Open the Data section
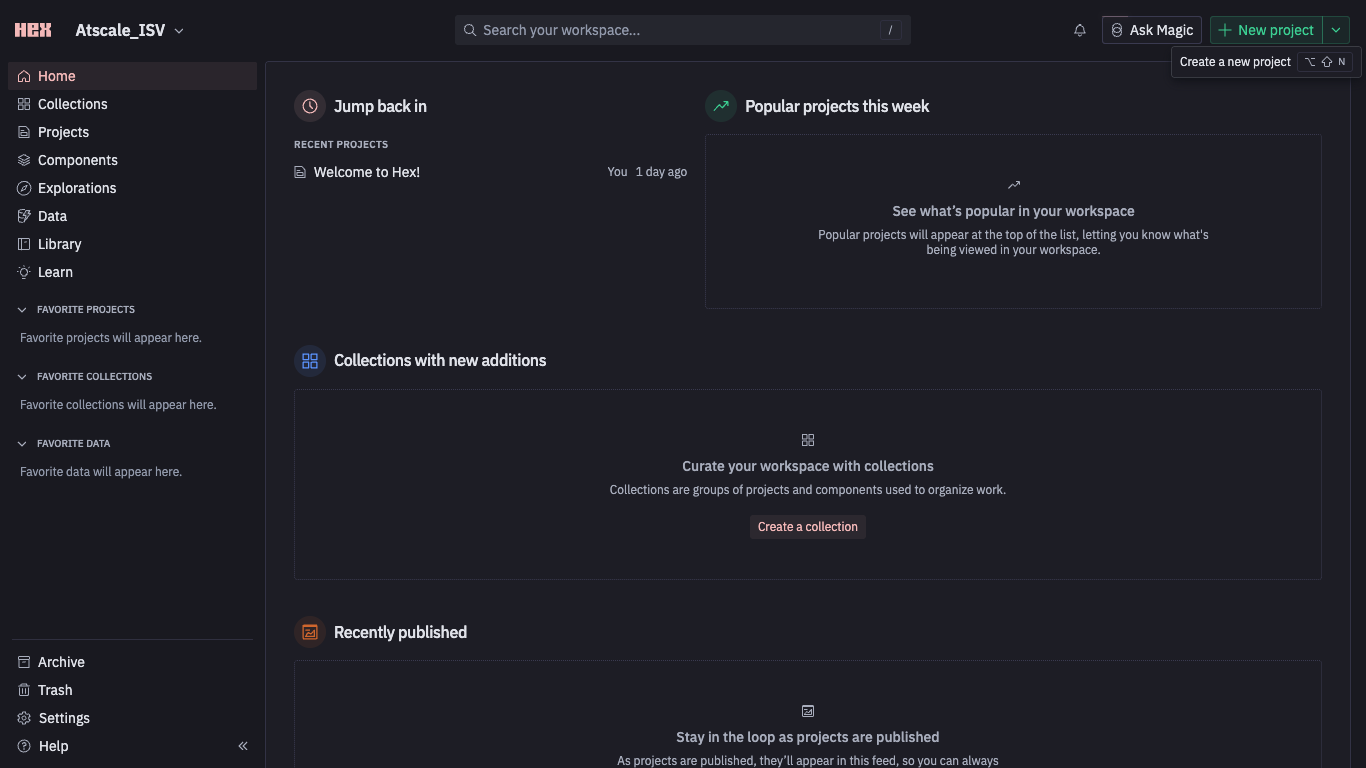 click(52, 216)
